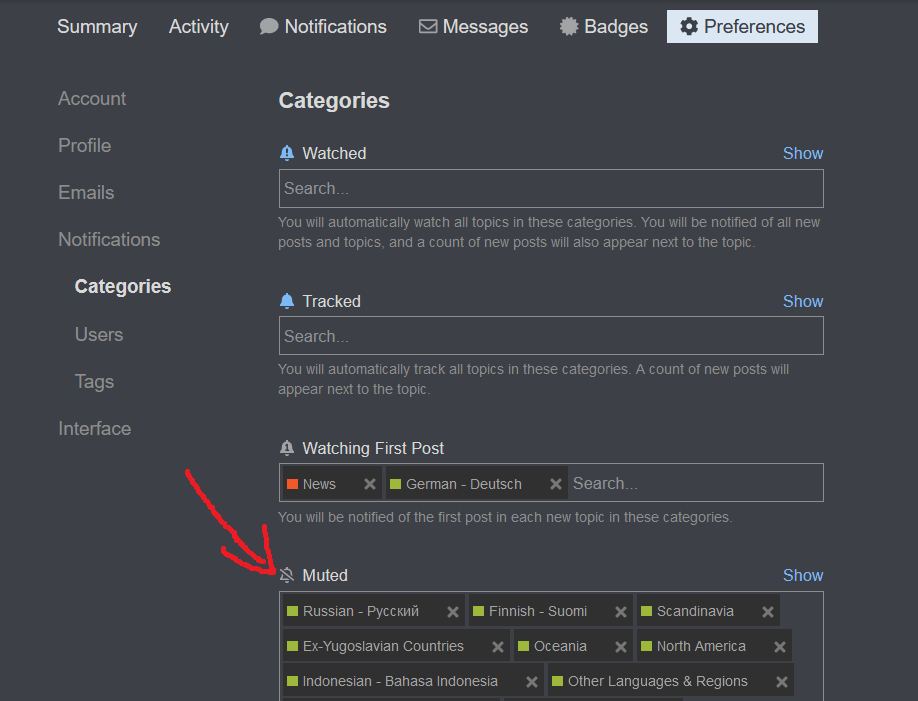Click the Watched bell icon
Viewport: 918px width, 701px height.
[x=287, y=153]
